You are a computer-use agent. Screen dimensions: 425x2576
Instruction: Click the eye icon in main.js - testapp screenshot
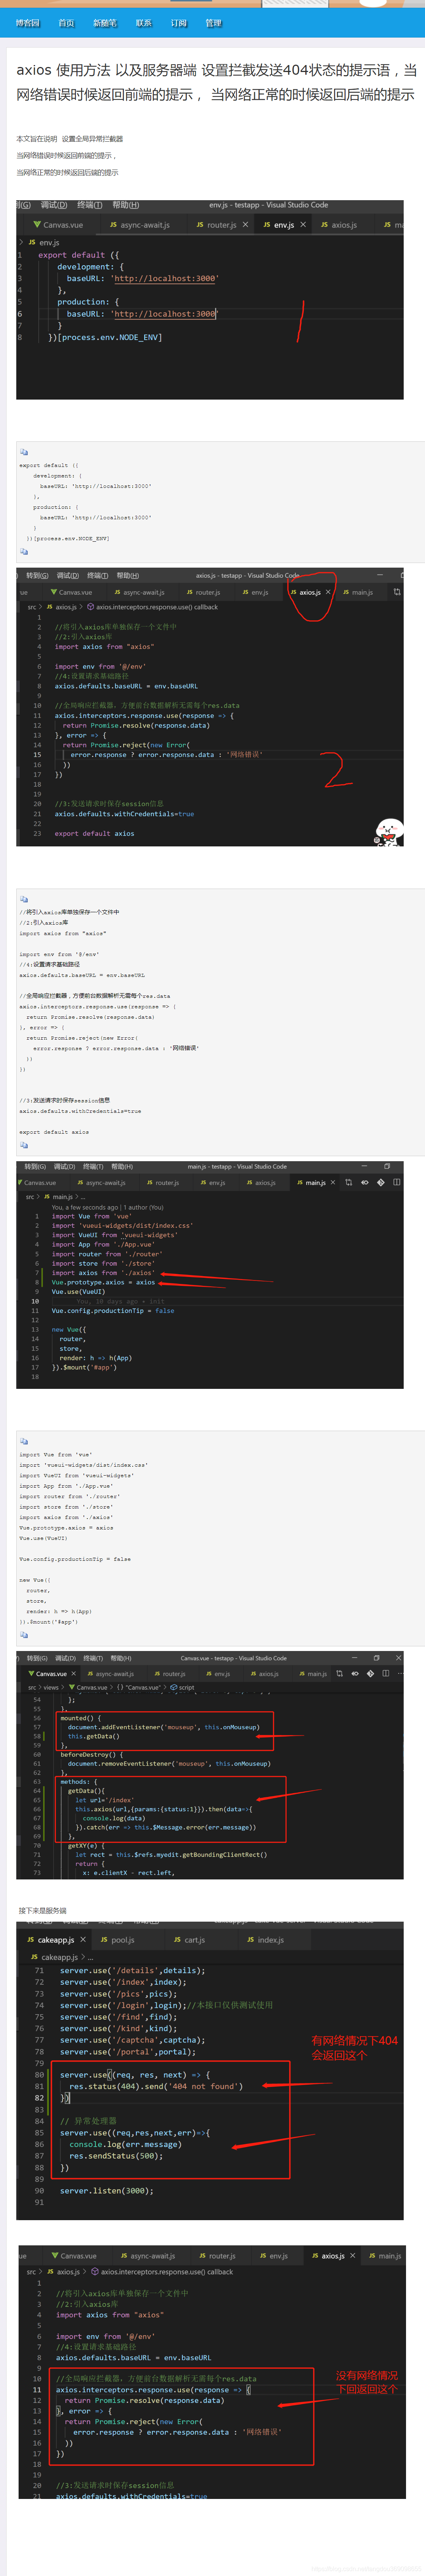[x=364, y=1183]
